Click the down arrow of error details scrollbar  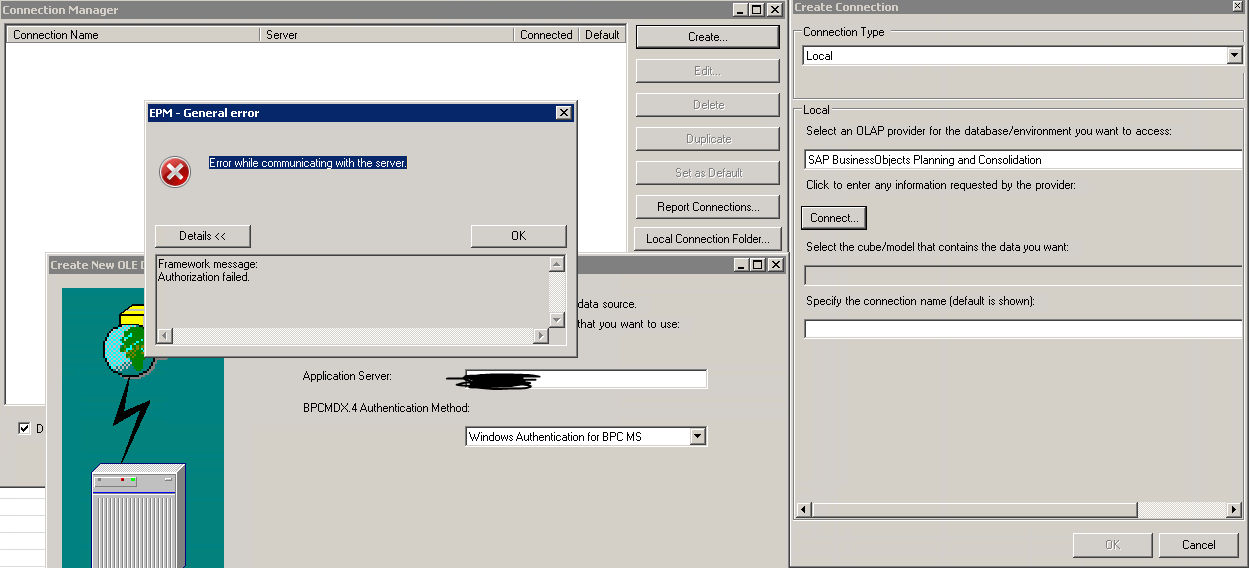tap(557, 319)
